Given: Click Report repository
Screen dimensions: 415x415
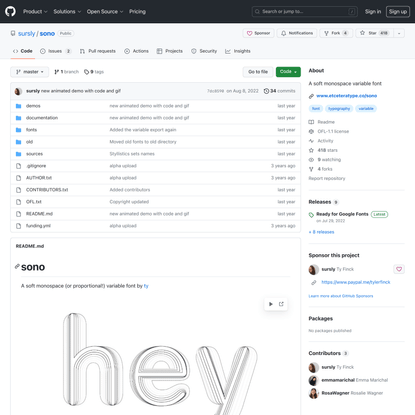Looking at the screenshot, I should coord(327,178).
